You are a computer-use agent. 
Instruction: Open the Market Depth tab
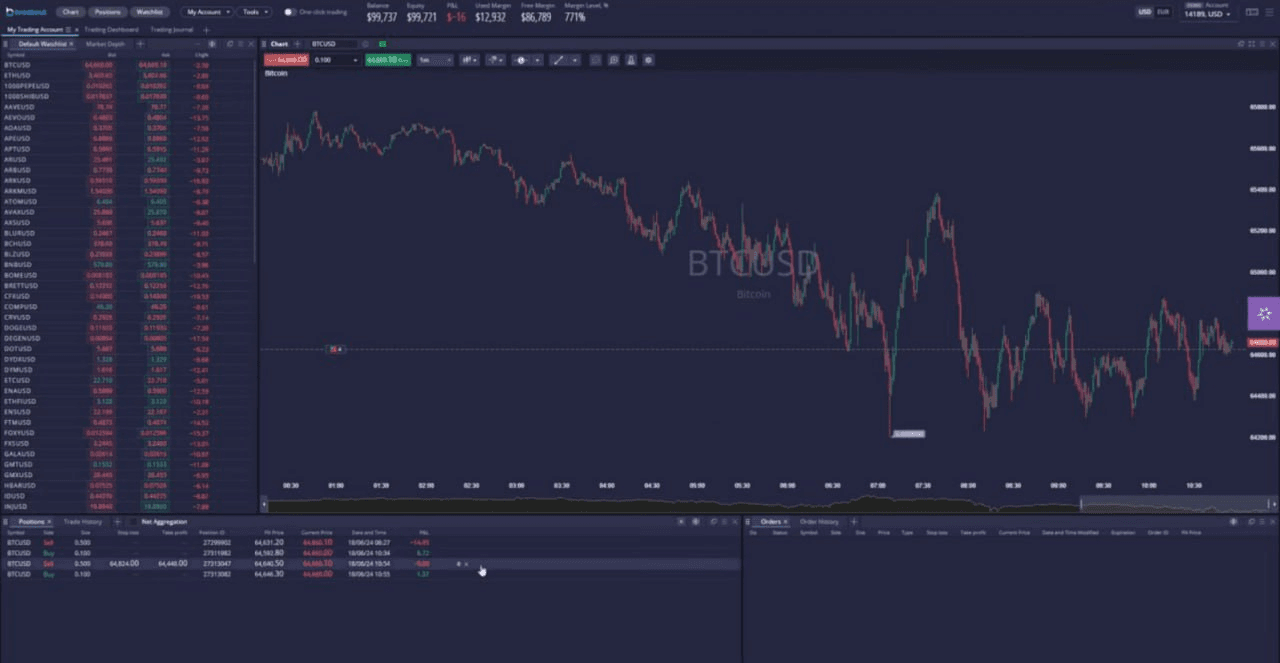(103, 44)
